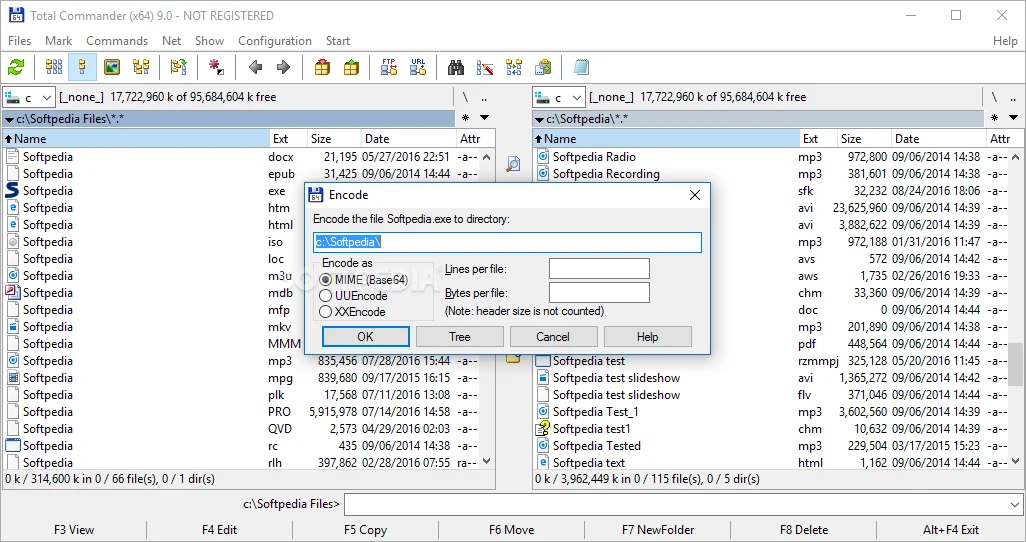Click the left panel favorites asterisk button

click(x=465, y=118)
